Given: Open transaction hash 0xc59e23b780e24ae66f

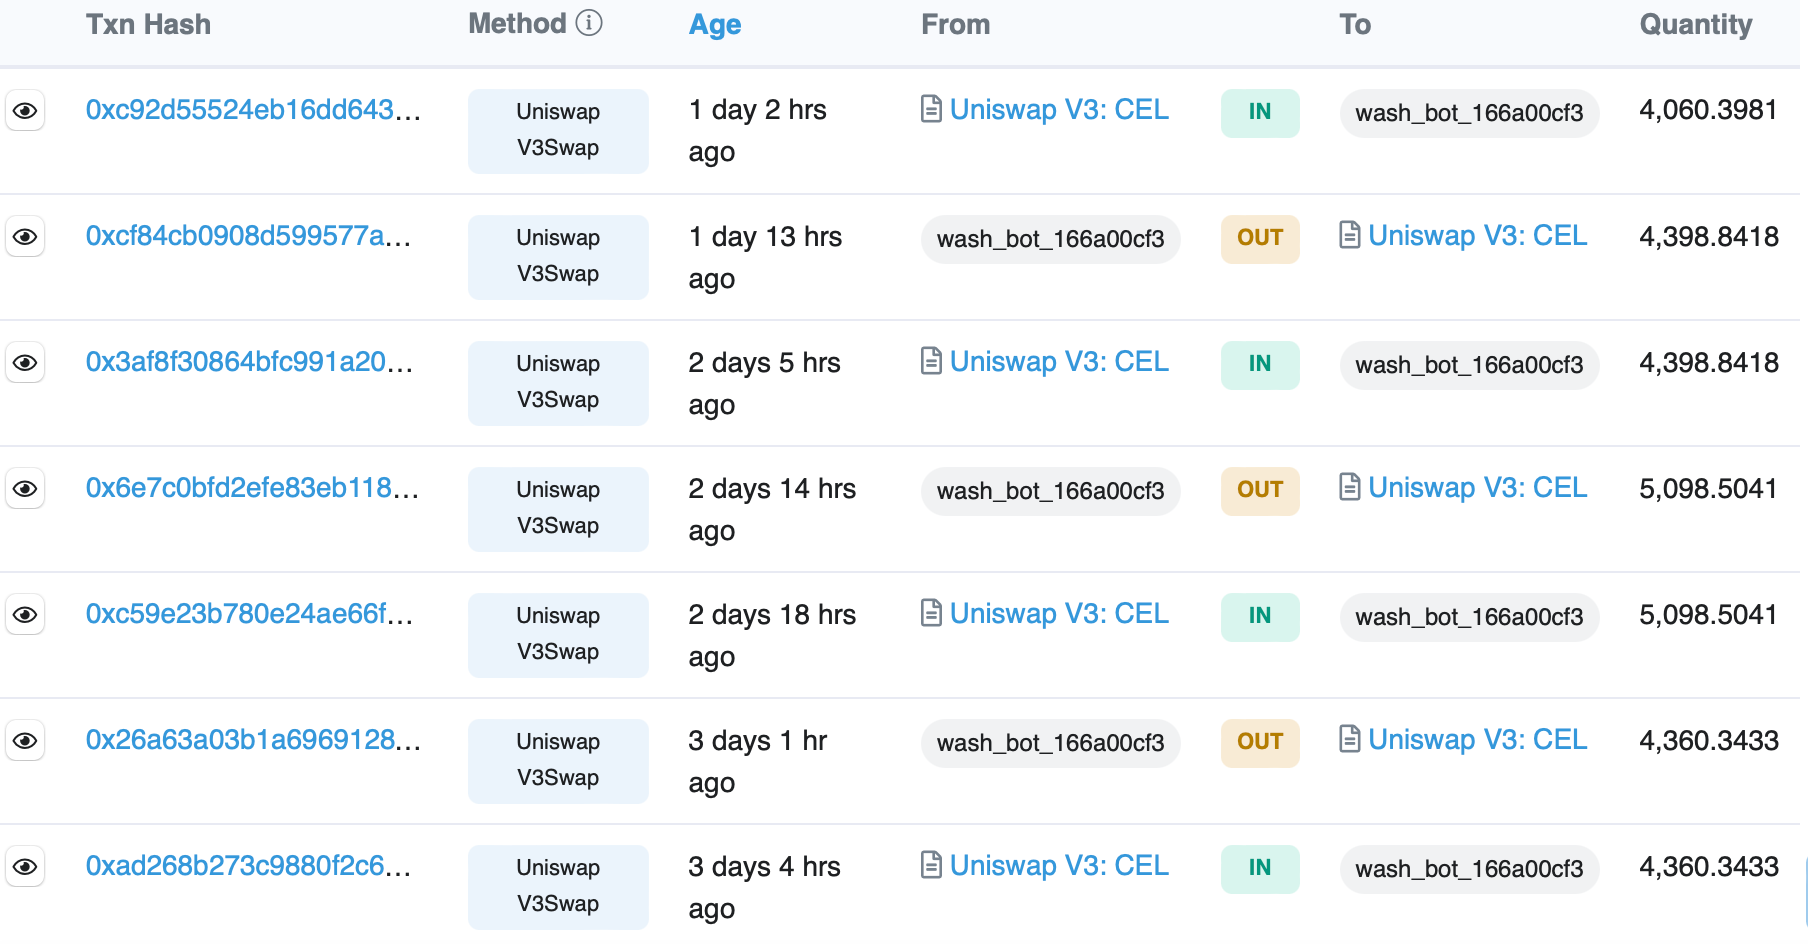Looking at the screenshot, I should click(x=250, y=614).
